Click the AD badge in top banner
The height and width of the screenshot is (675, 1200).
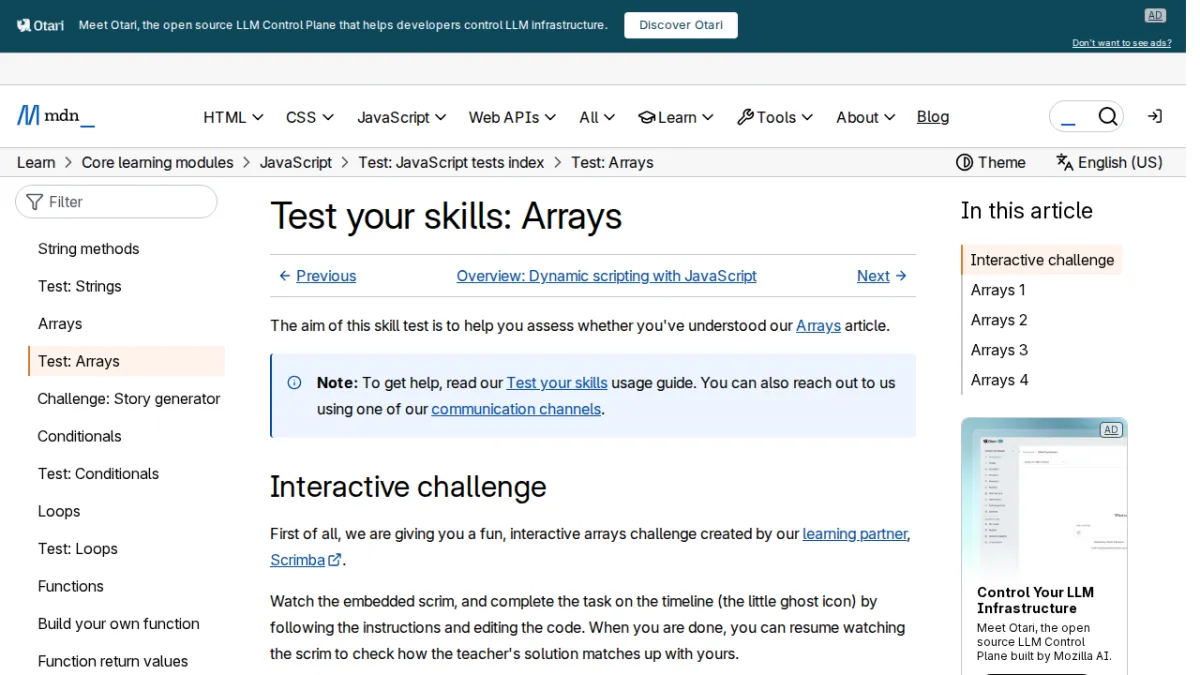[1155, 15]
